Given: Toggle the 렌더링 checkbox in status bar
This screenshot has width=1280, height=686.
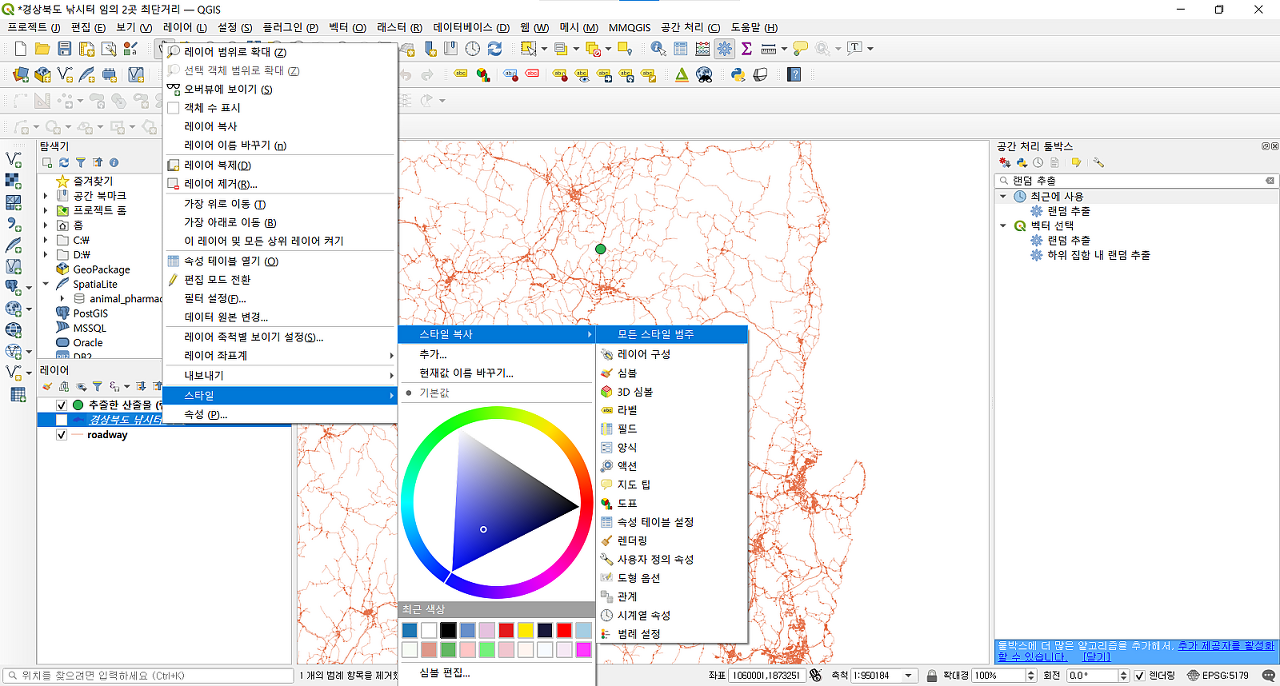Looking at the screenshot, I should [1139, 676].
